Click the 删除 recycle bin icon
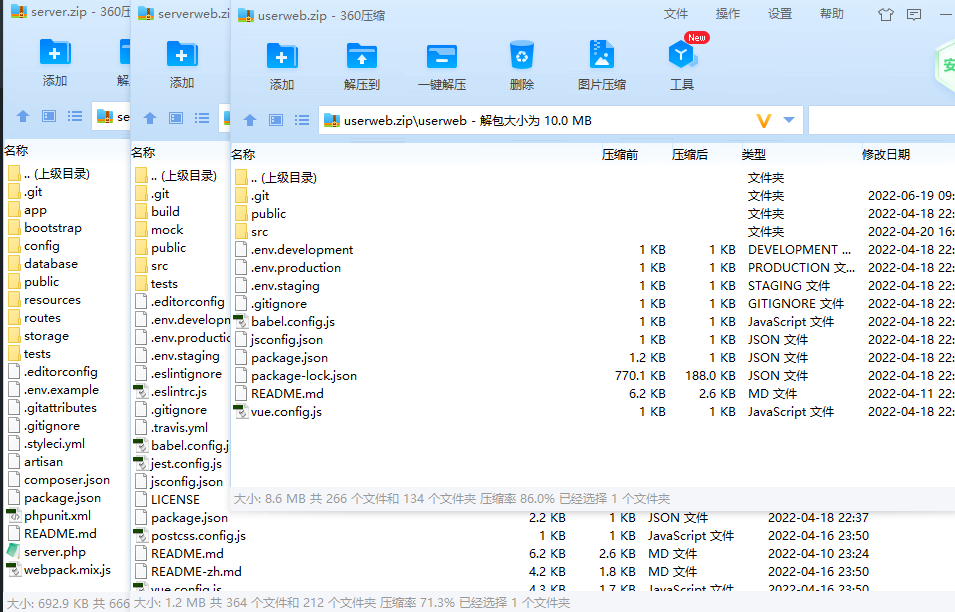The width and height of the screenshot is (955, 612). (521, 55)
